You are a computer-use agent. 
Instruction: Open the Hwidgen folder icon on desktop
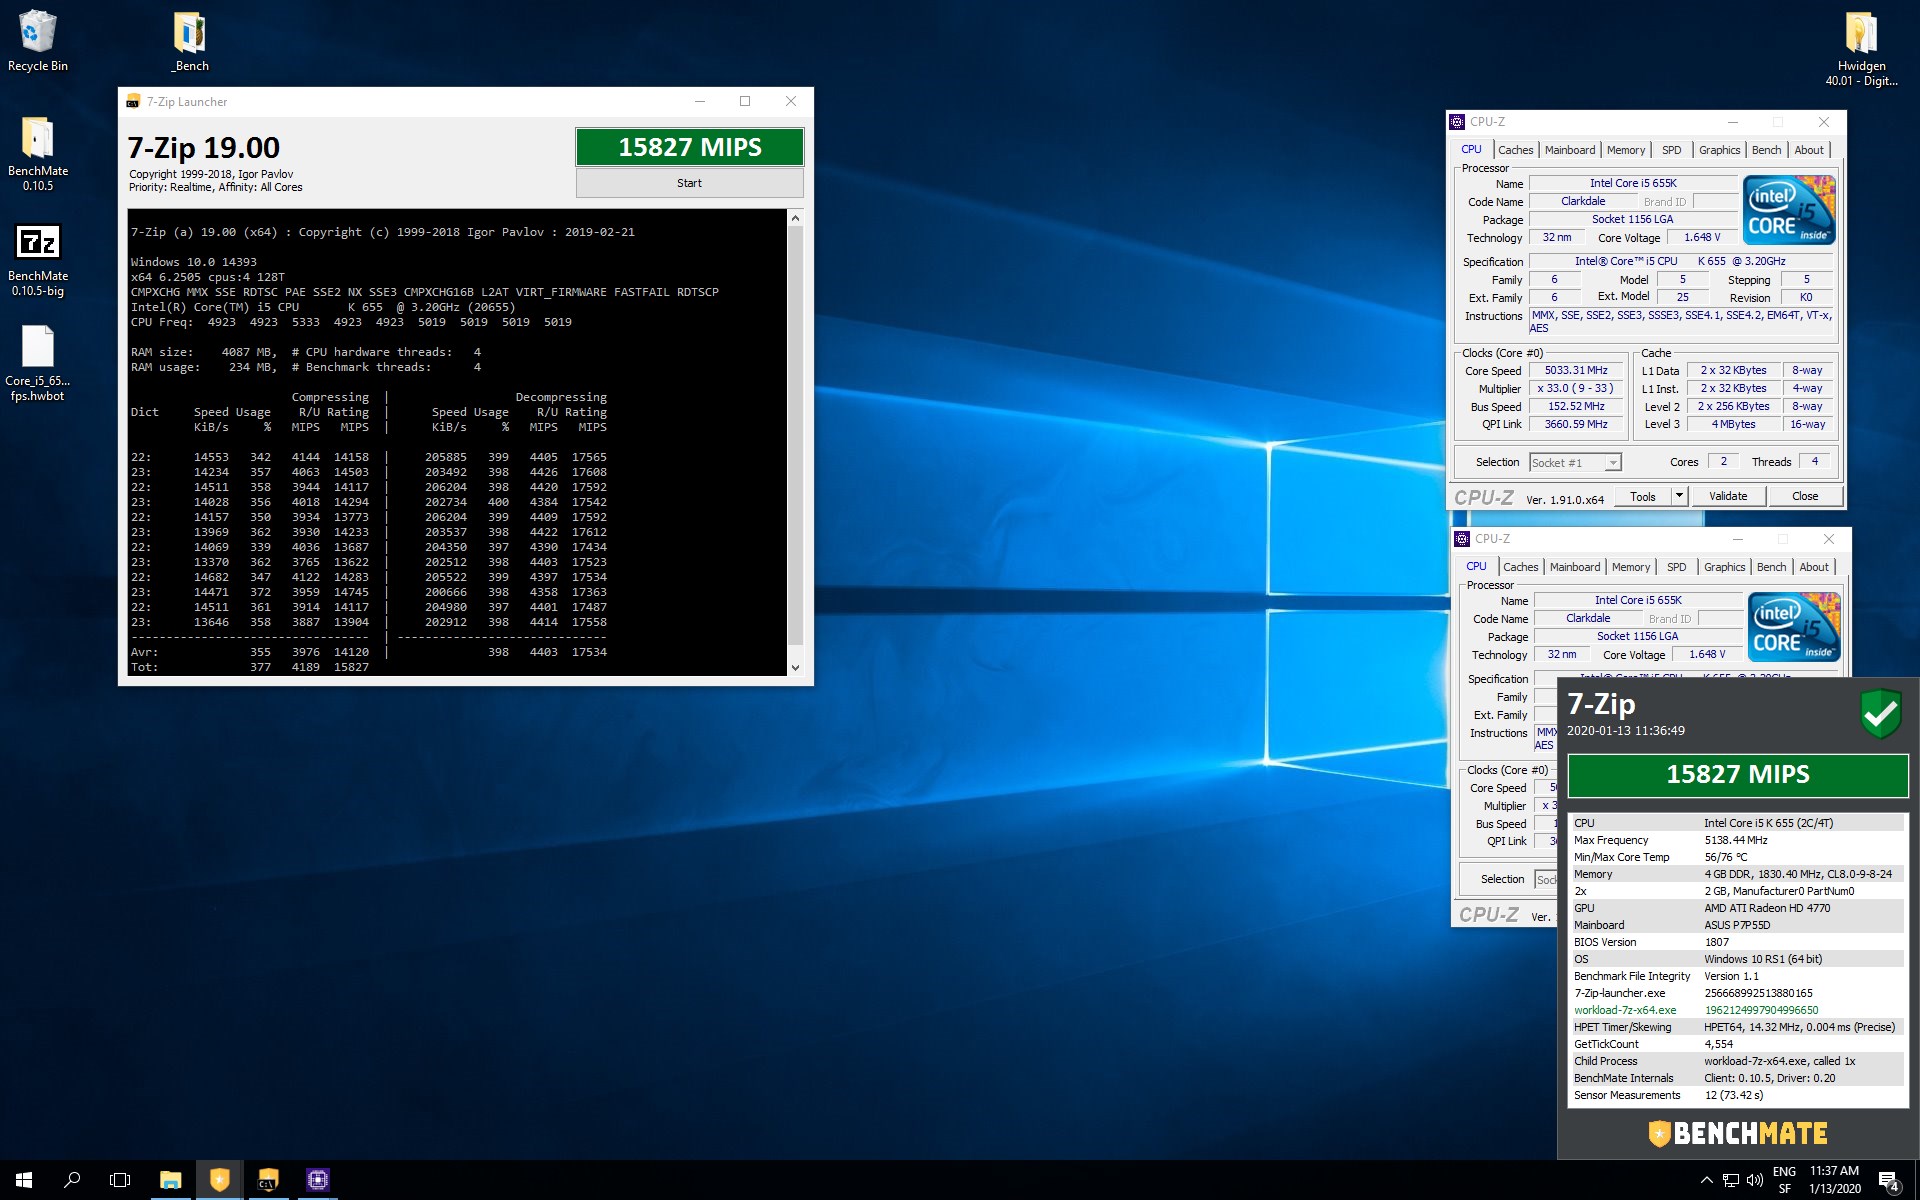point(1861,48)
